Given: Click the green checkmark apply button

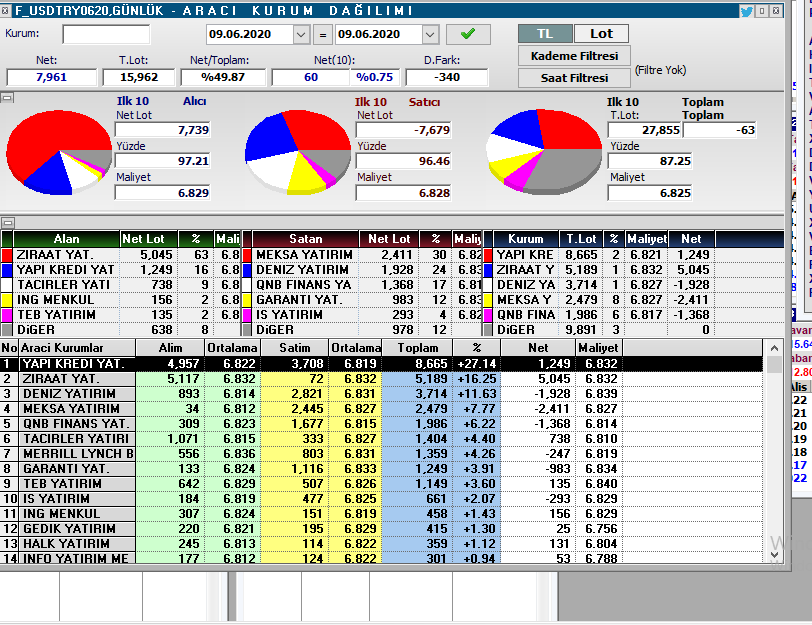Looking at the screenshot, I should point(468,34).
